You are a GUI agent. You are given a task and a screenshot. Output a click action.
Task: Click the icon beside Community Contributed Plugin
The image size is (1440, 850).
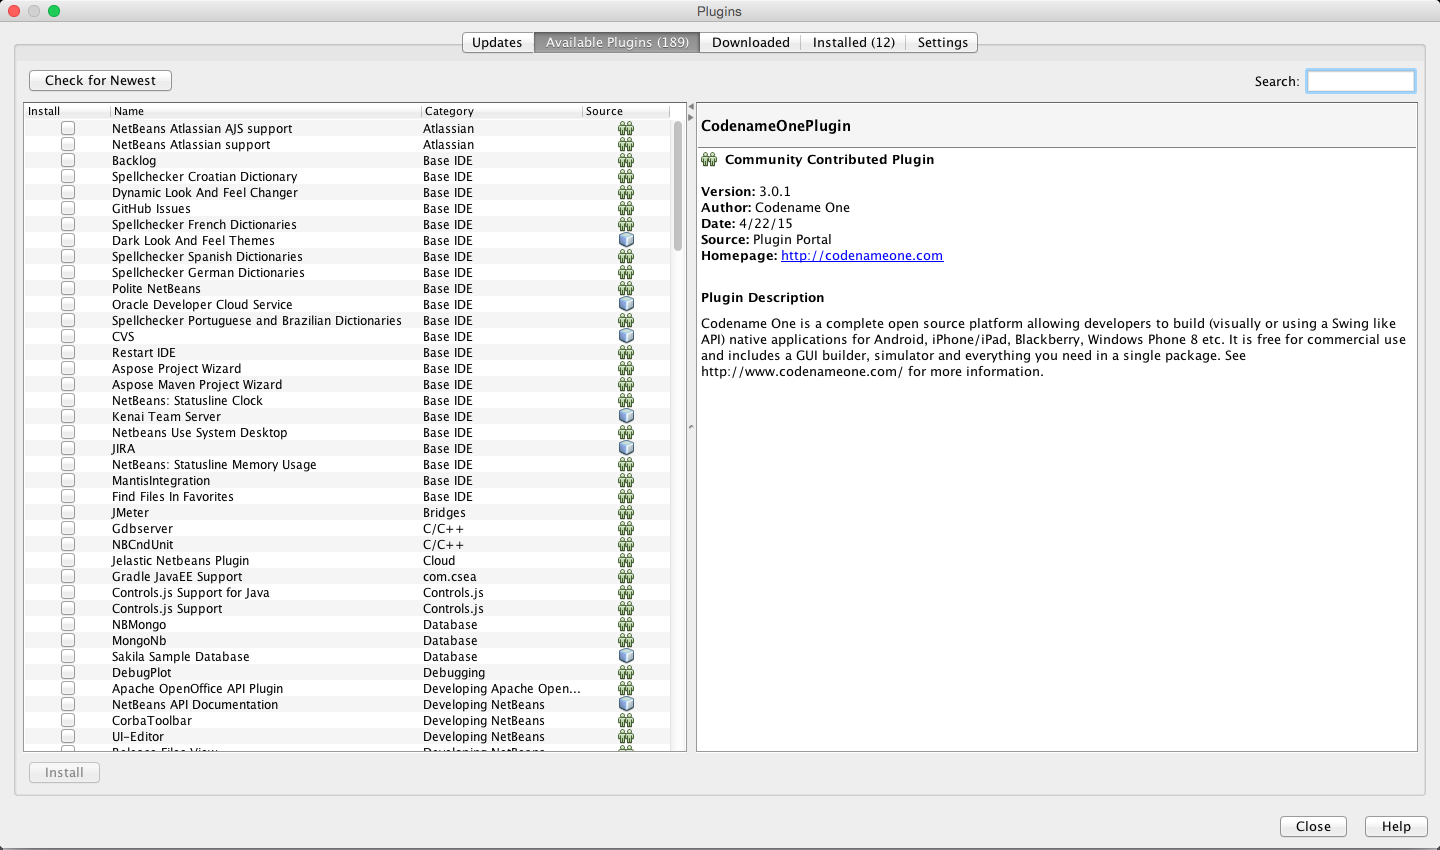(x=709, y=160)
